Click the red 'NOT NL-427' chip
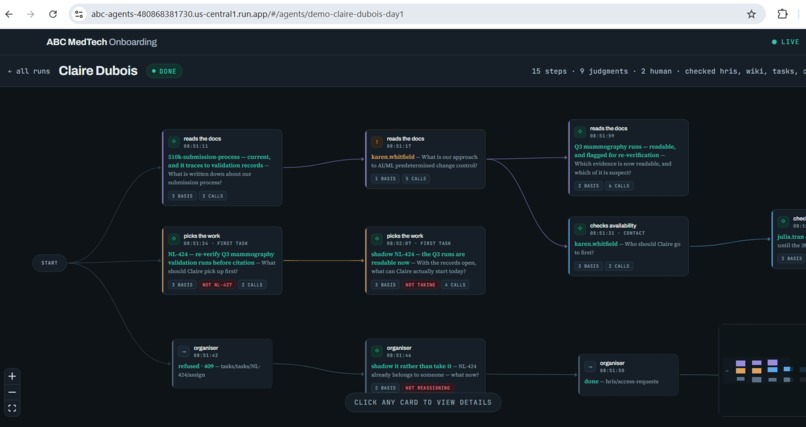Image resolution: width=806 pixels, height=427 pixels. [x=217, y=285]
